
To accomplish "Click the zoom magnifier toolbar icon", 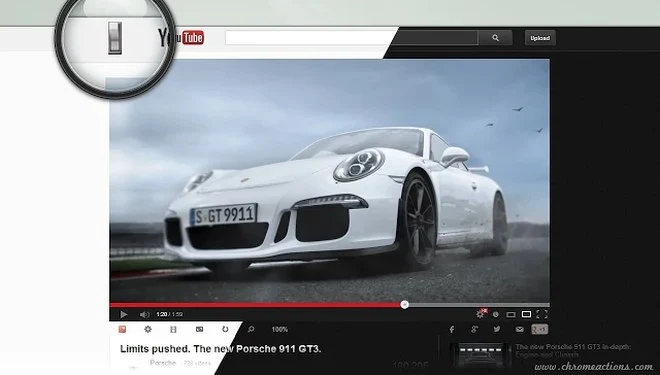I will click(x=251, y=329).
